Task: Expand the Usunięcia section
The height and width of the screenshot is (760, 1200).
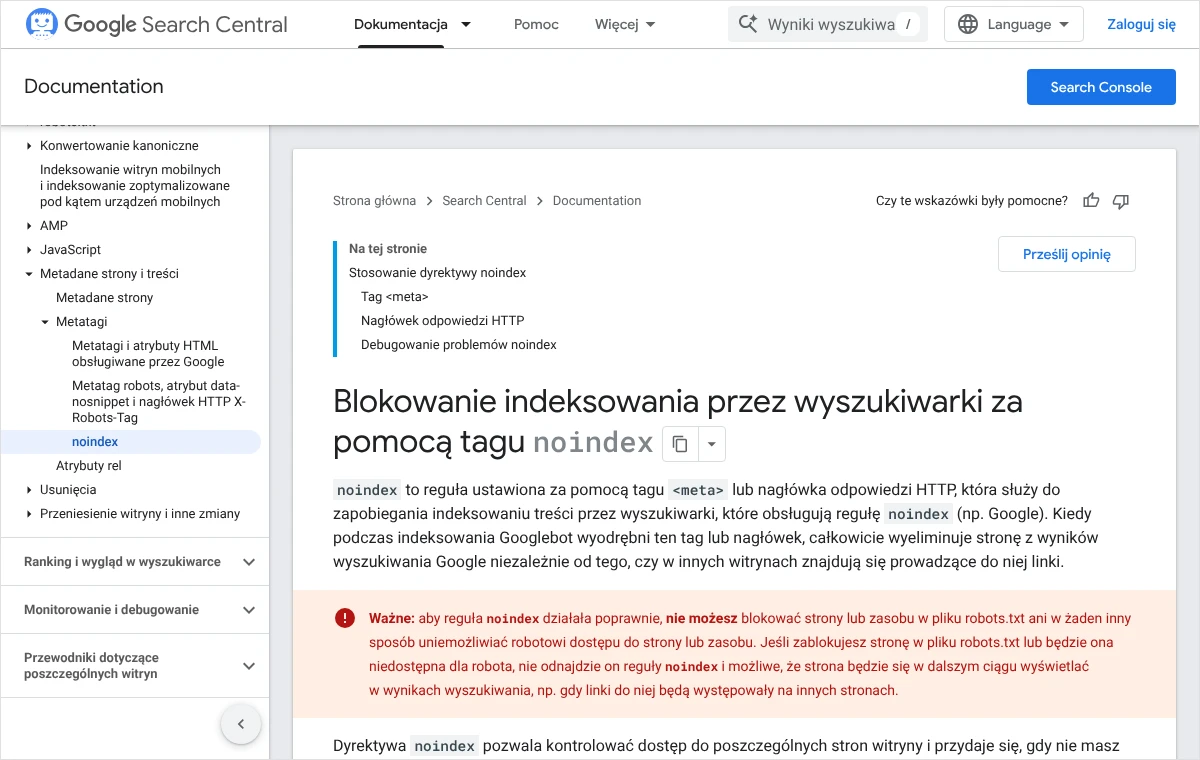Action: (x=29, y=490)
